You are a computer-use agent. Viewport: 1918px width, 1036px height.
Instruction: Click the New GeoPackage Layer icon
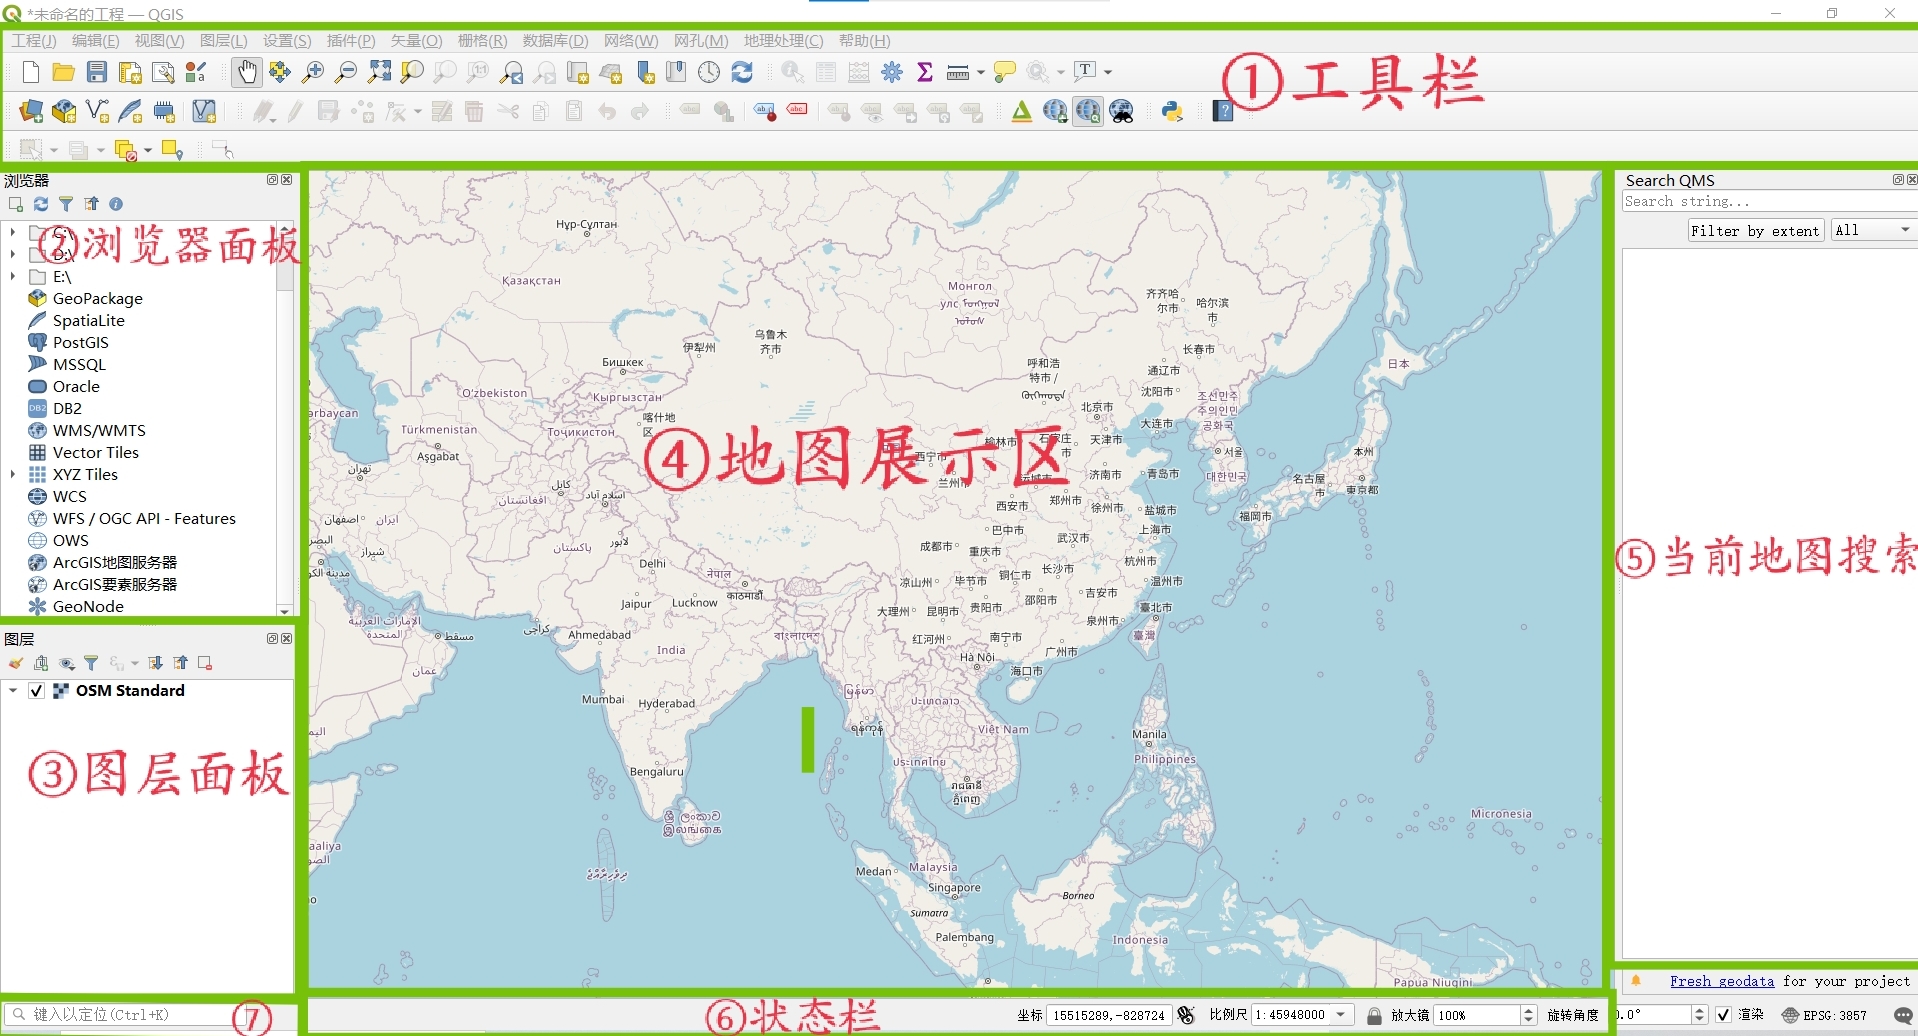(x=64, y=111)
